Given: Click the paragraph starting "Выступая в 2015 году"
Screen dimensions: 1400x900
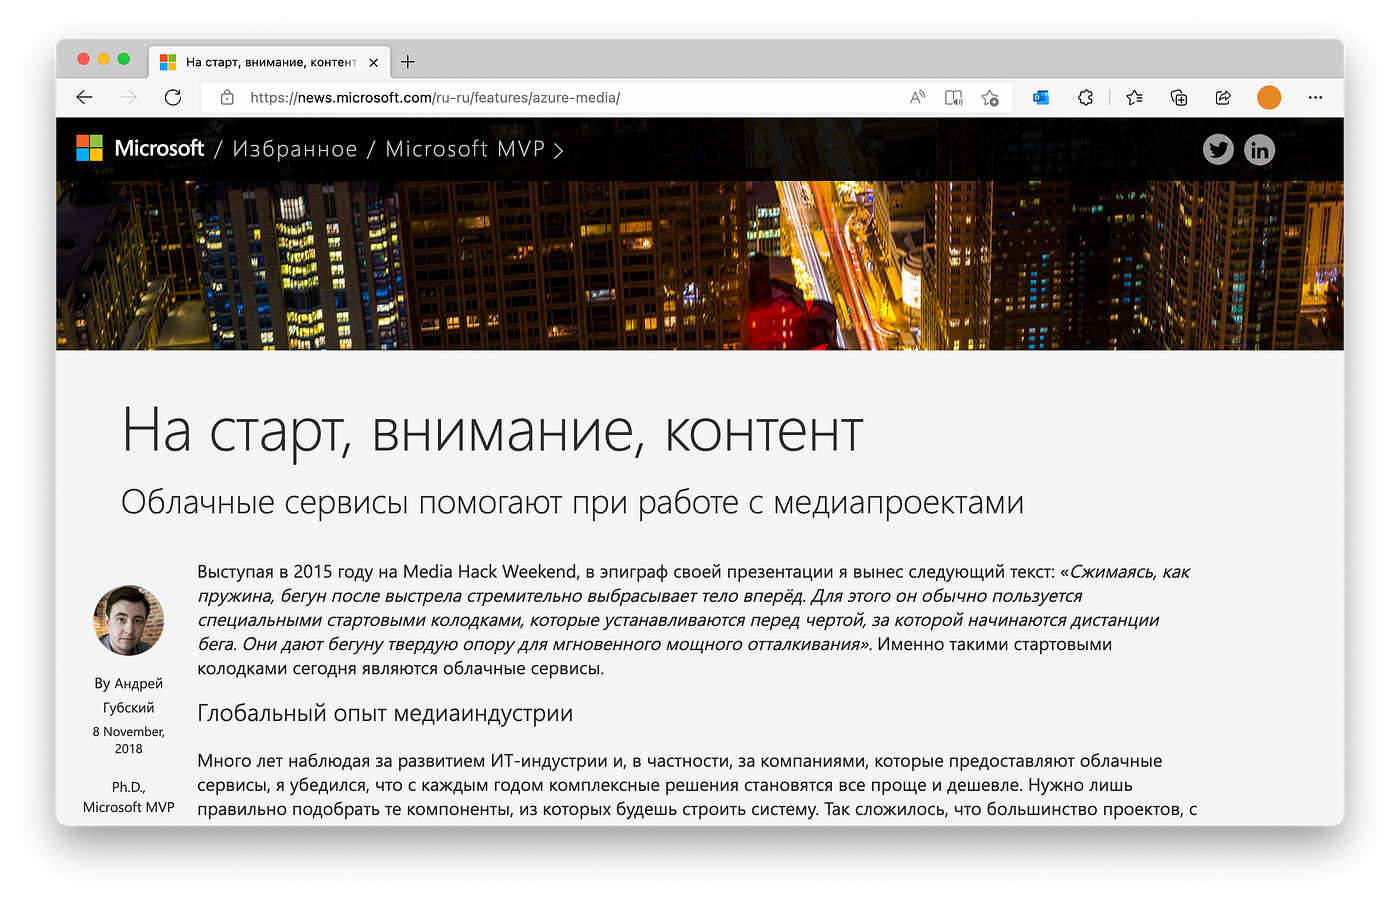Looking at the screenshot, I should click(x=695, y=620).
